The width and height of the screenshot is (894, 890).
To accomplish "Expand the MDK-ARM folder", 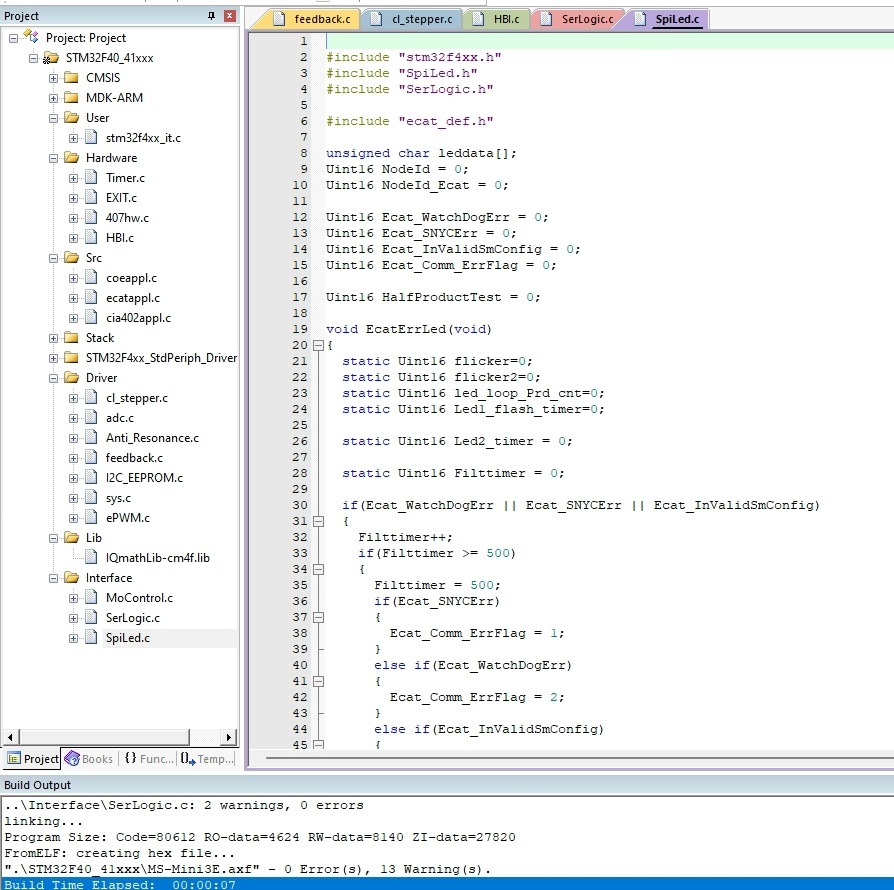I will [53, 98].
